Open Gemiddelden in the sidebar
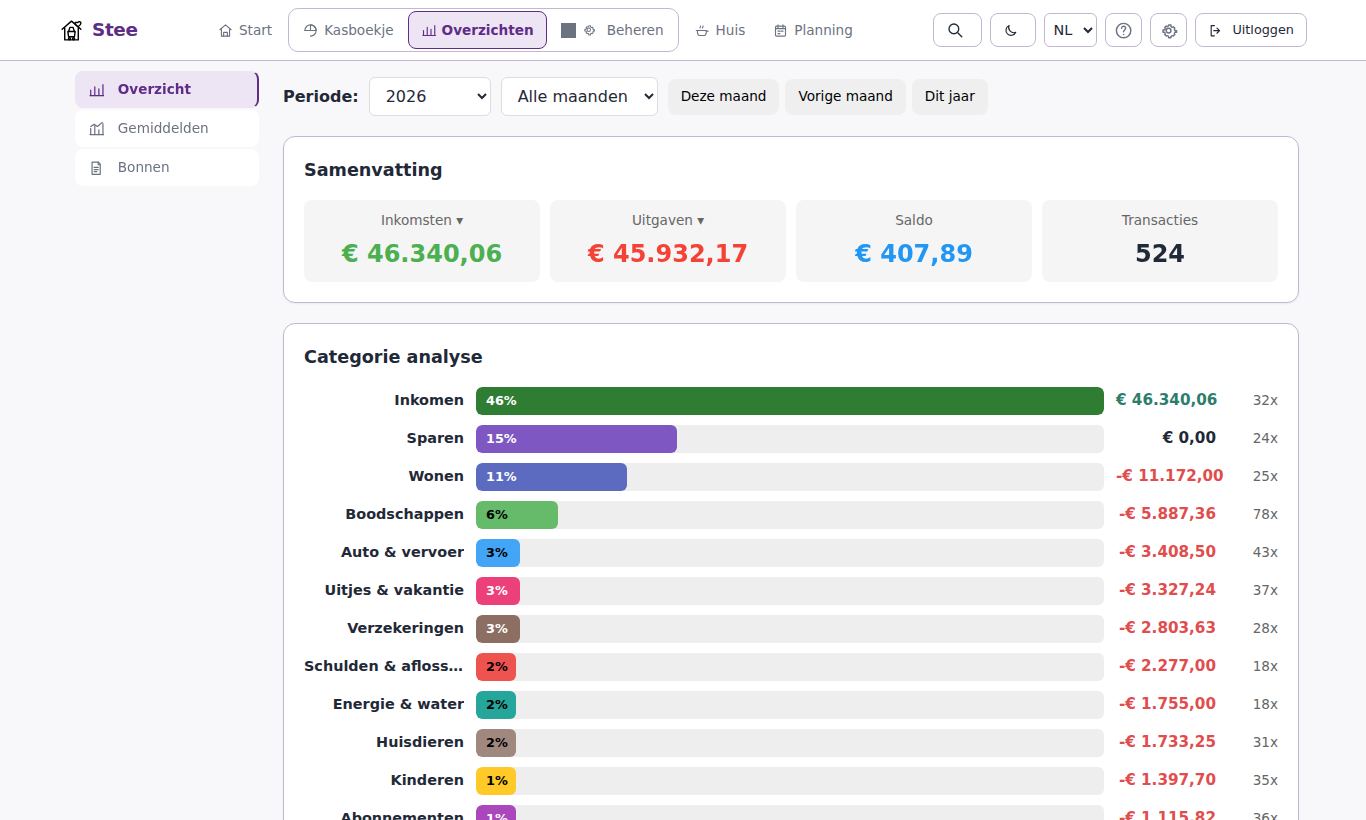This screenshot has width=1366, height=820. tap(166, 128)
